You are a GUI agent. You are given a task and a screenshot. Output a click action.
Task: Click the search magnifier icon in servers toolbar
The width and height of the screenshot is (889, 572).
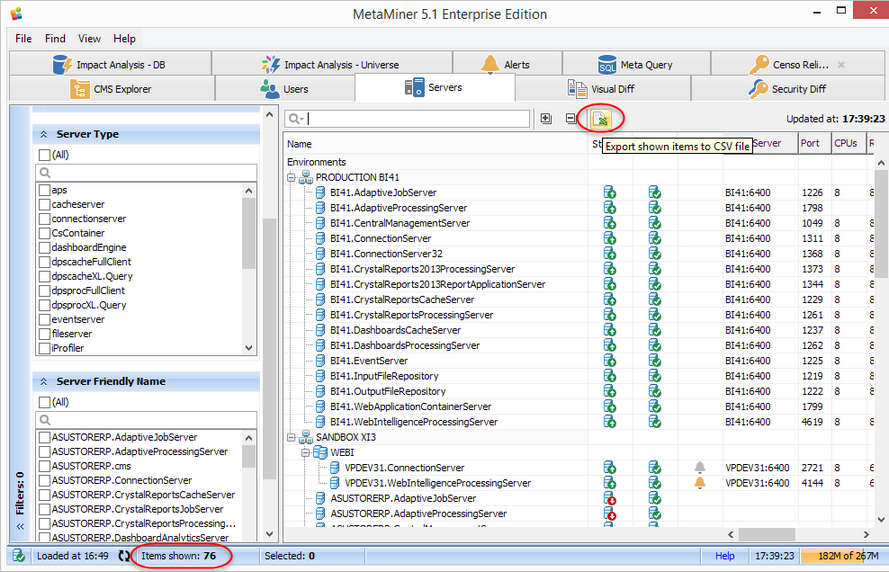(x=295, y=118)
